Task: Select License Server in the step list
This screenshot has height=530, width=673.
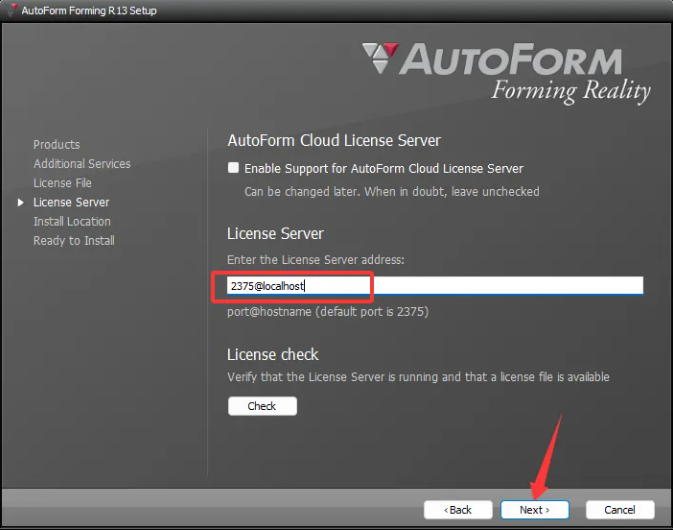Action: pyautogui.click(x=71, y=202)
